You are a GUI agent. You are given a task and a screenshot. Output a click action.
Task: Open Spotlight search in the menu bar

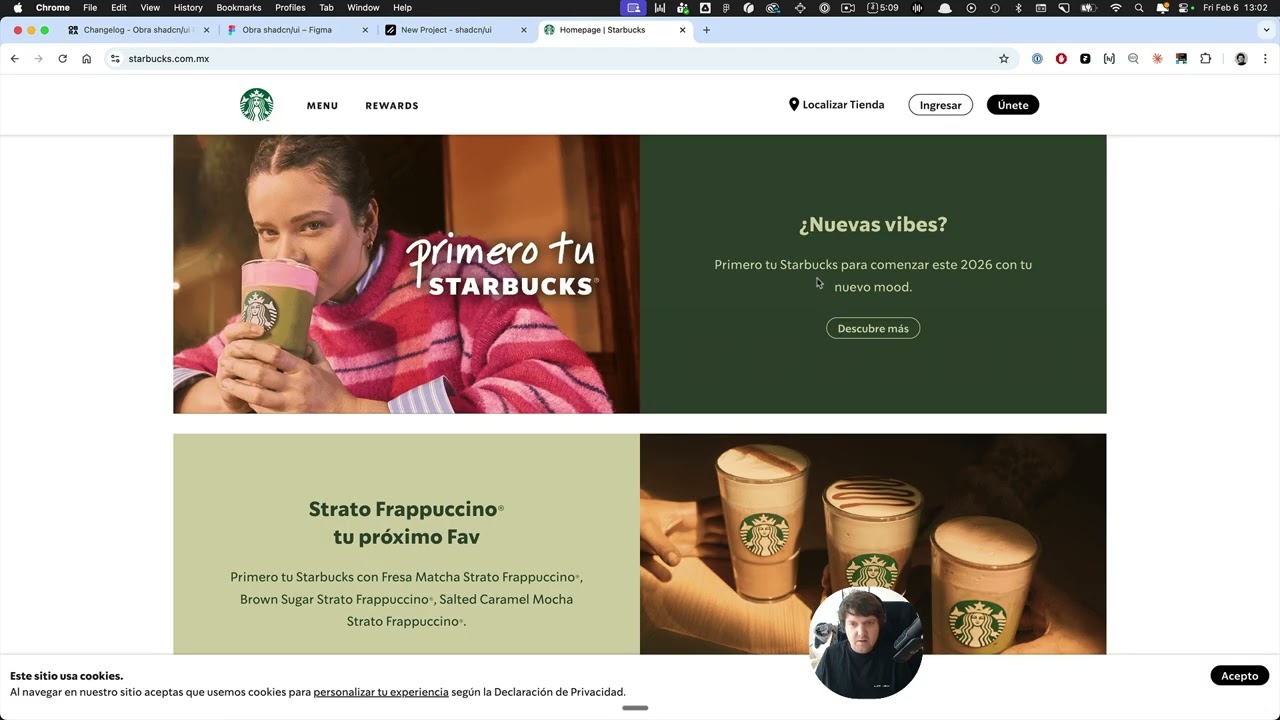(x=1139, y=8)
